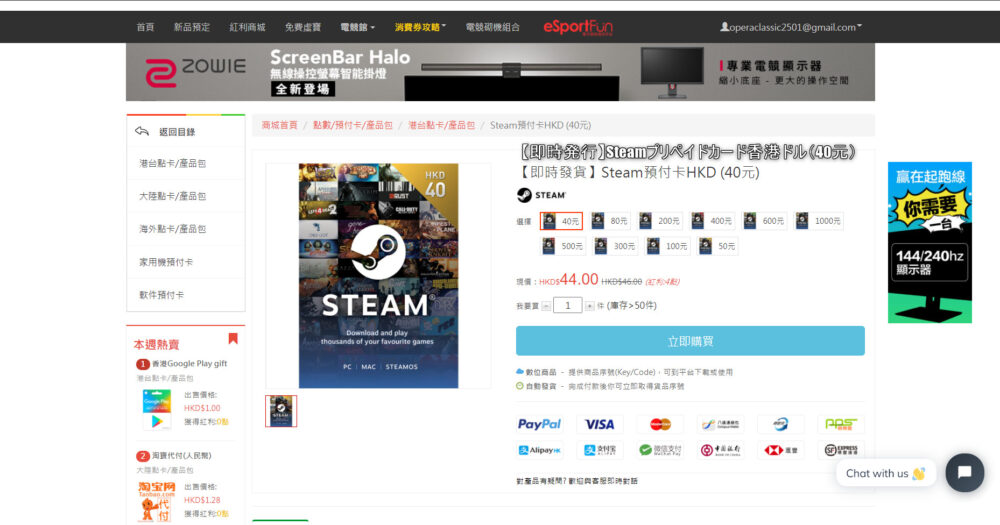Select the 50元 card option
Screen dimensions: 1000x525
[x=718, y=246]
